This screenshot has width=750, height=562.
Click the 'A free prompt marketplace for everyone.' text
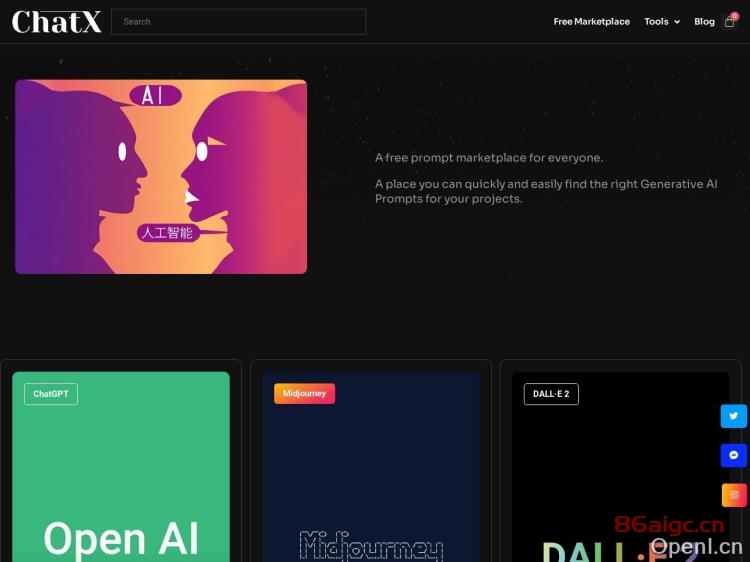pos(489,158)
